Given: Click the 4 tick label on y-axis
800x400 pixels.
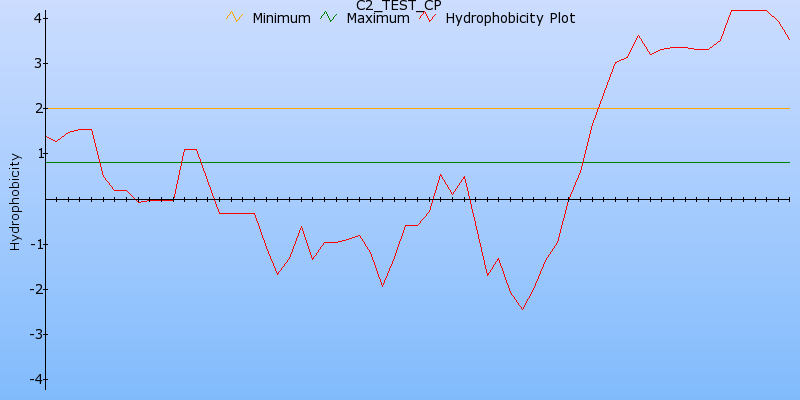Looking at the screenshot, I should 36,18.
